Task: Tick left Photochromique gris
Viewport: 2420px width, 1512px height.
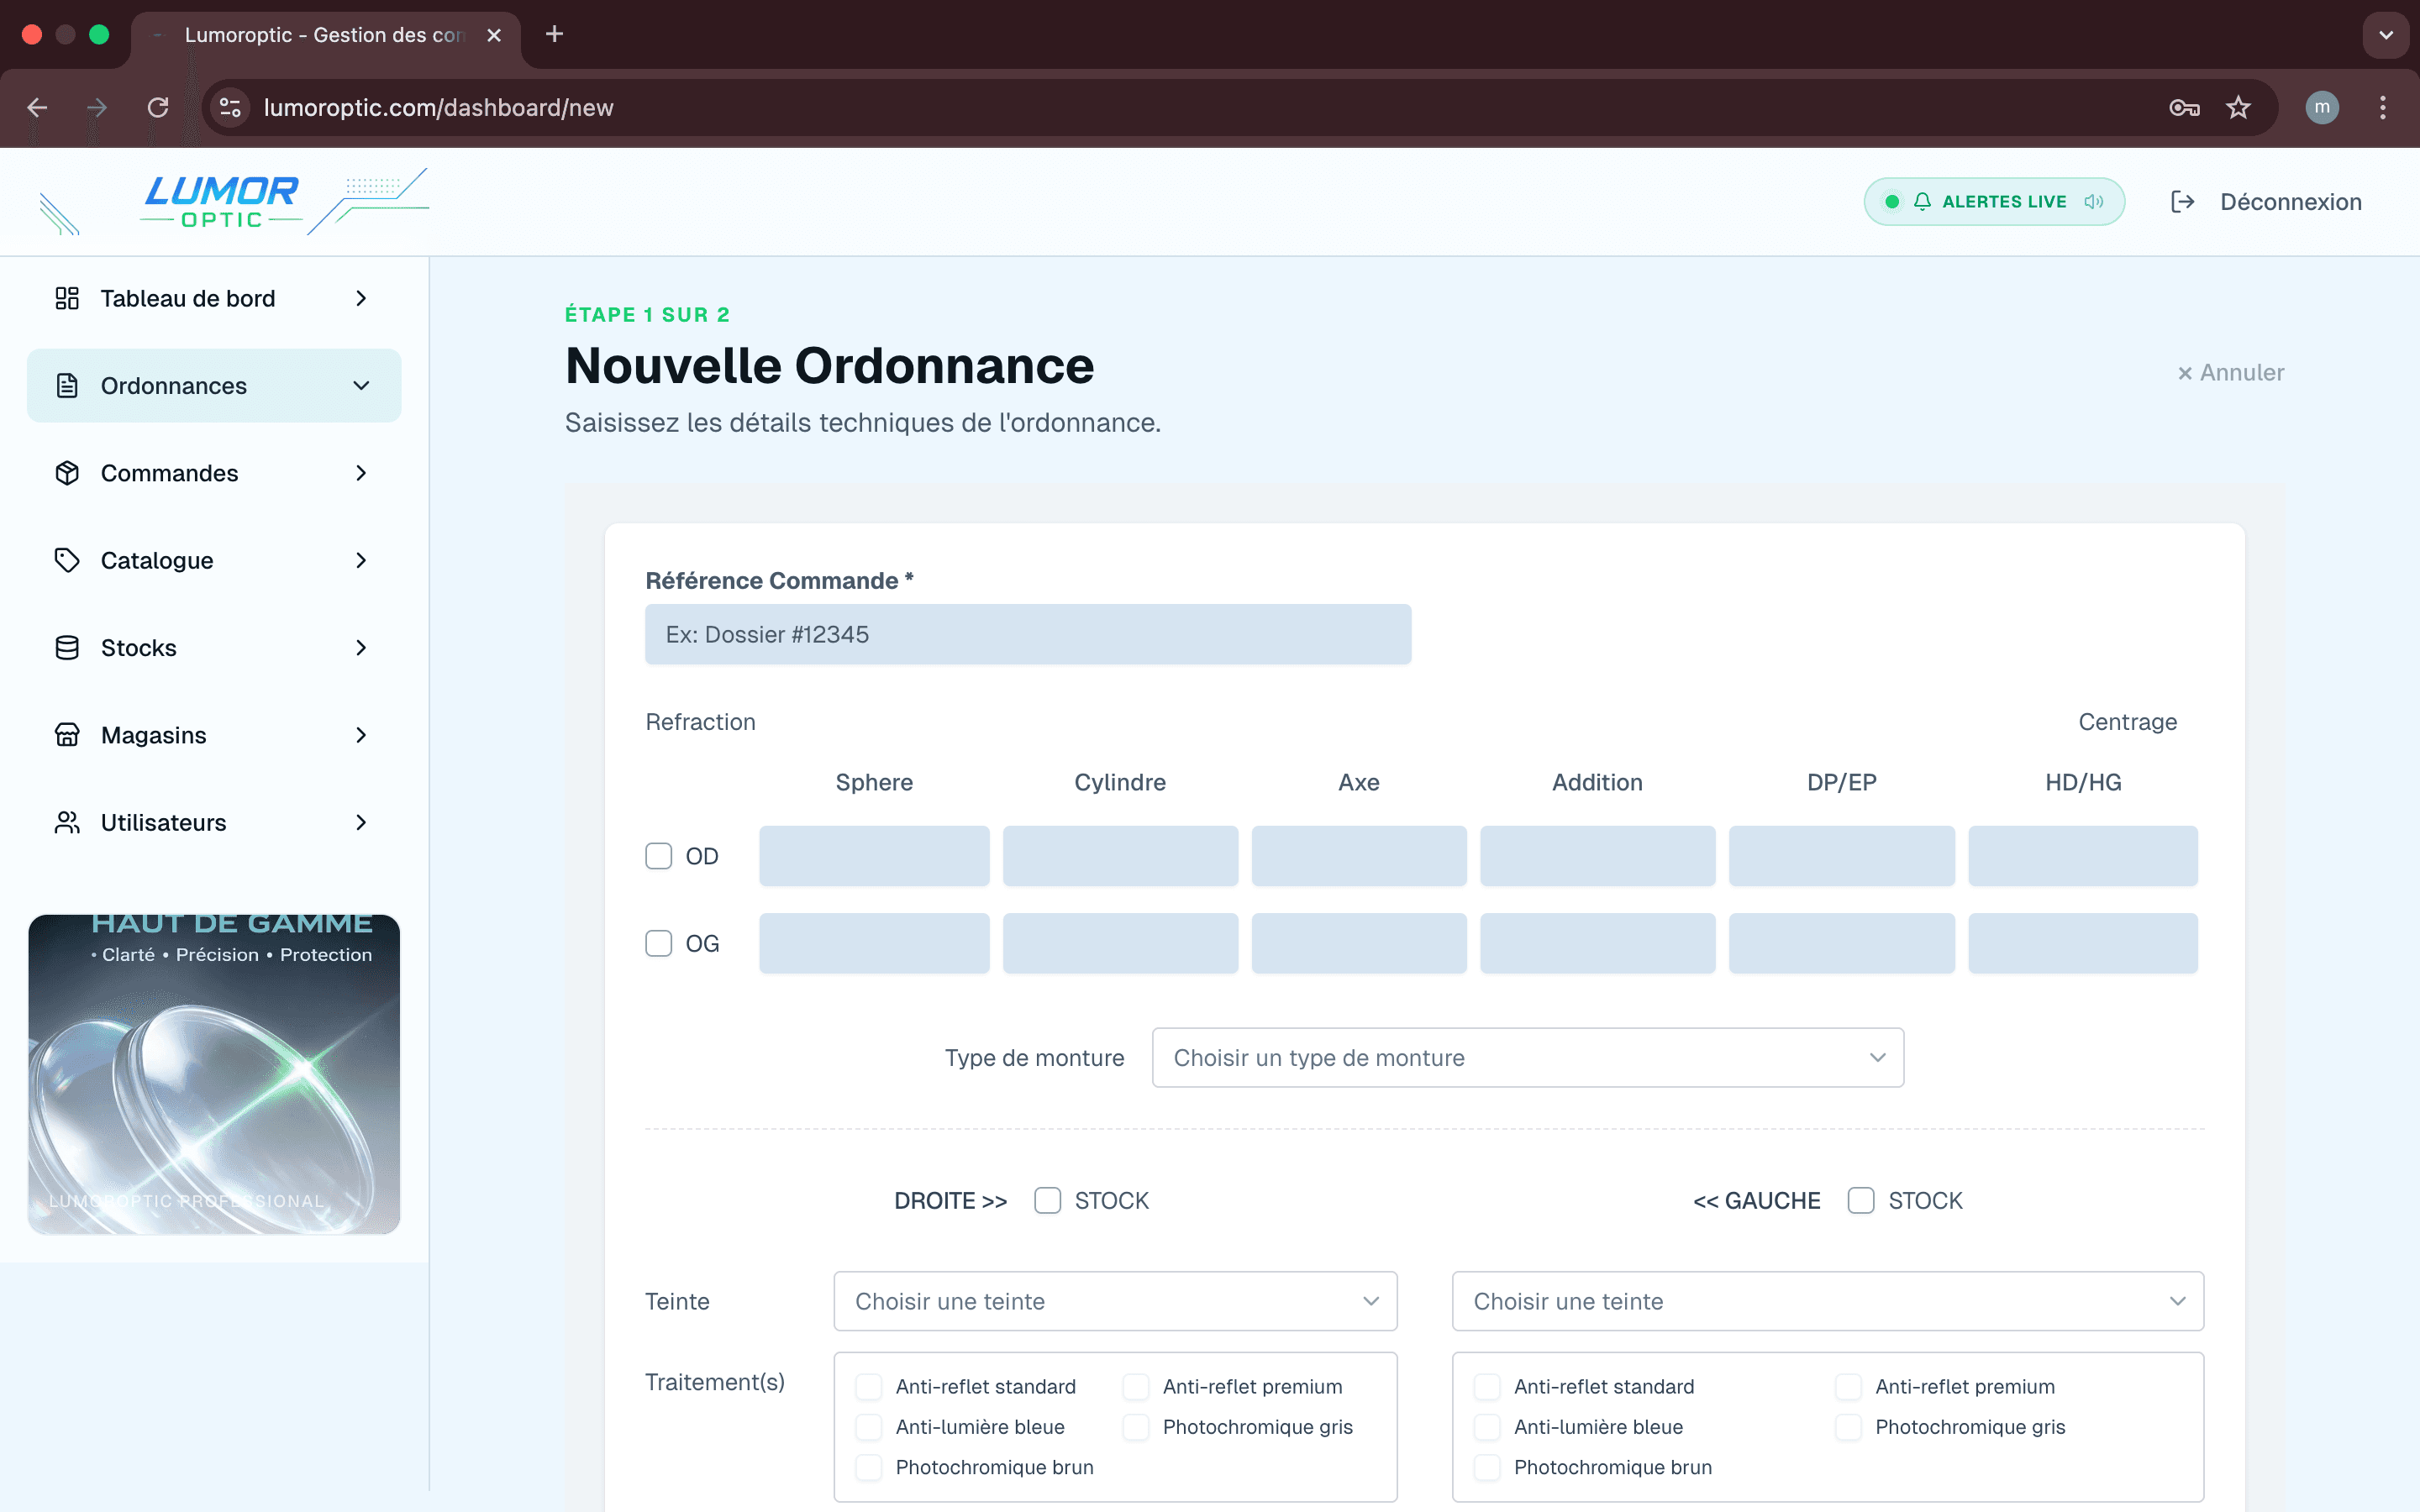Action: coord(1848,1427)
